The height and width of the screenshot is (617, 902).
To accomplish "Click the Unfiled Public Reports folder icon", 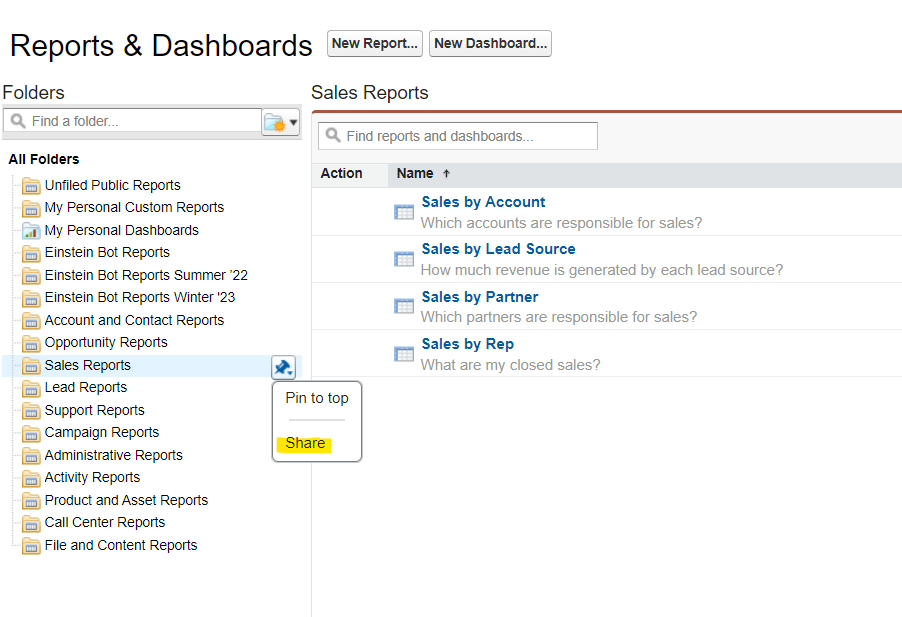I will pyautogui.click(x=31, y=185).
